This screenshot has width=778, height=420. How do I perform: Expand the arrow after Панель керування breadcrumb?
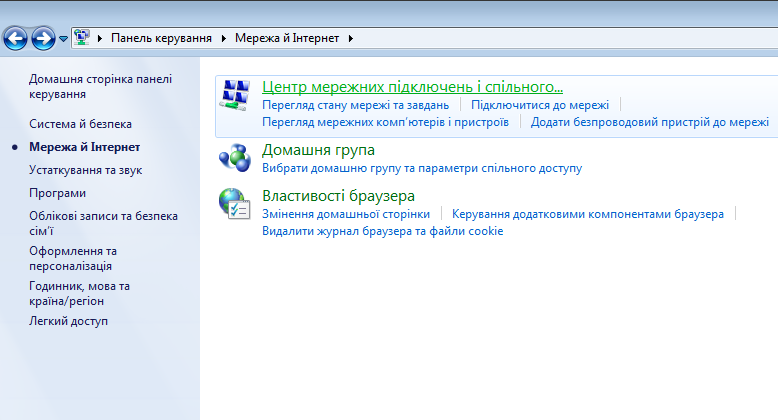[224, 38]
